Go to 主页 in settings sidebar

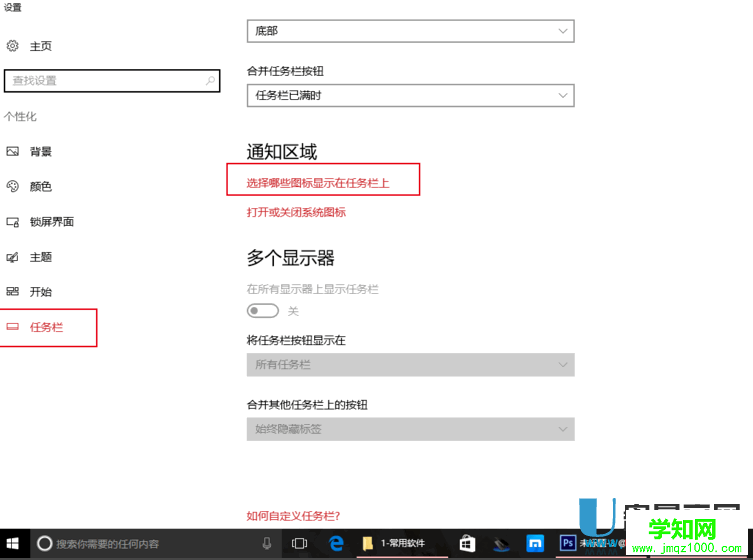pos(41,46)
